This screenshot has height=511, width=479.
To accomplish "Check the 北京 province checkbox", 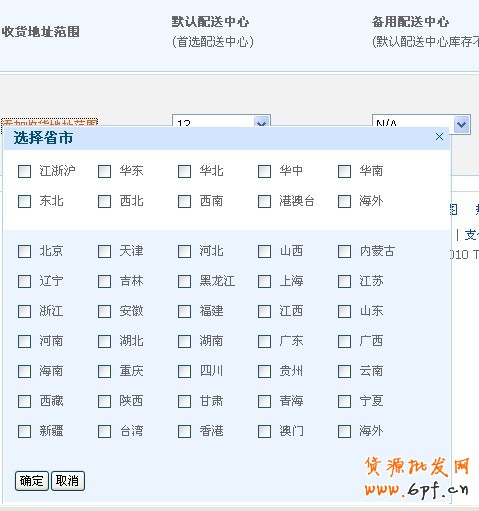I will point(24,251).
